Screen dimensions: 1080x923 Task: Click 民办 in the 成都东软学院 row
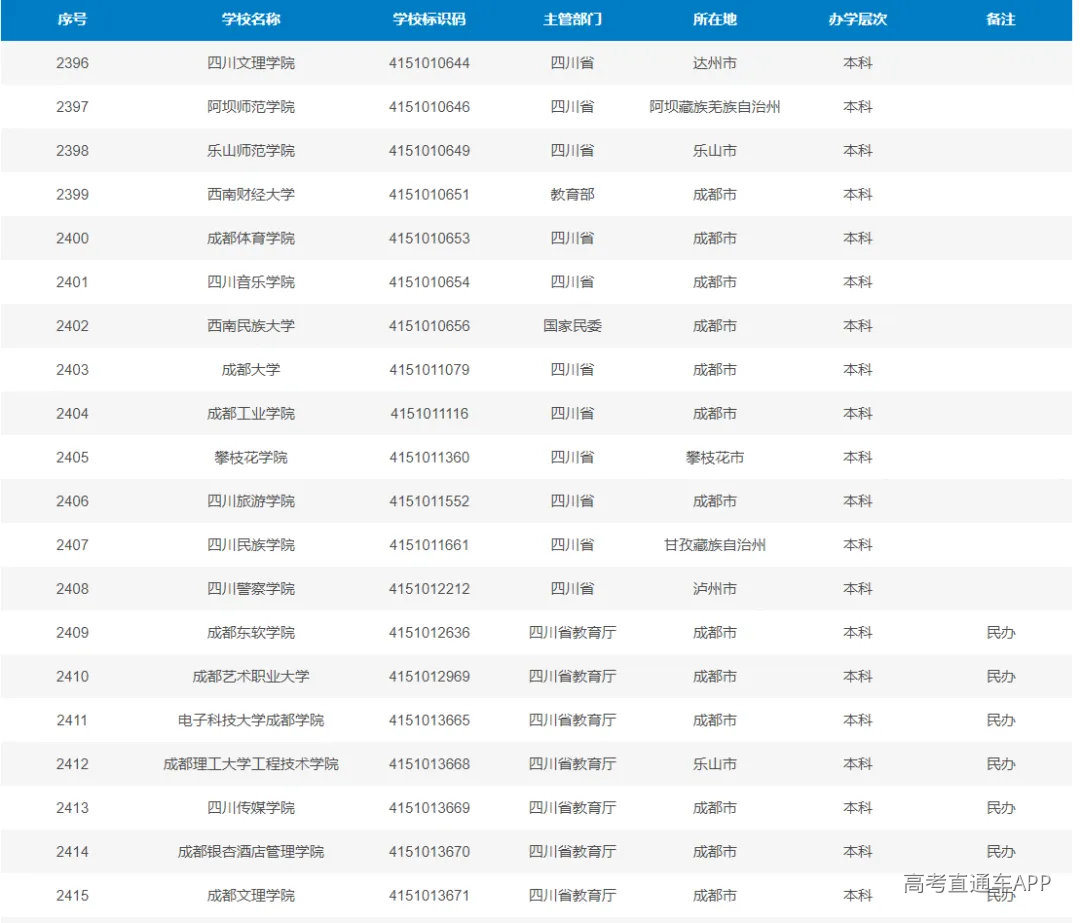1001,632
